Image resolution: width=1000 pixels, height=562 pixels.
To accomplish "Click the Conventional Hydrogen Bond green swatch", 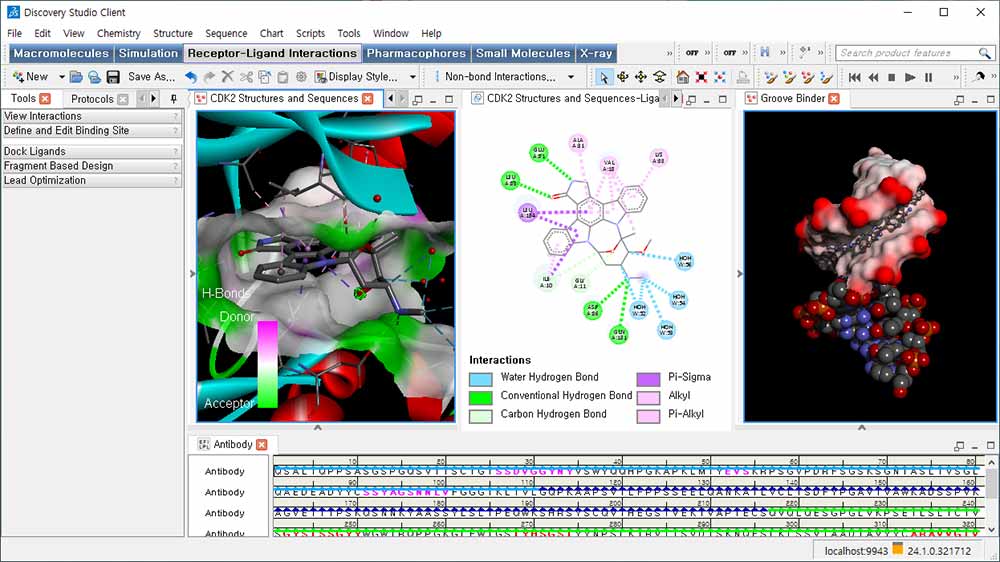I will click(x=480, y=397).
